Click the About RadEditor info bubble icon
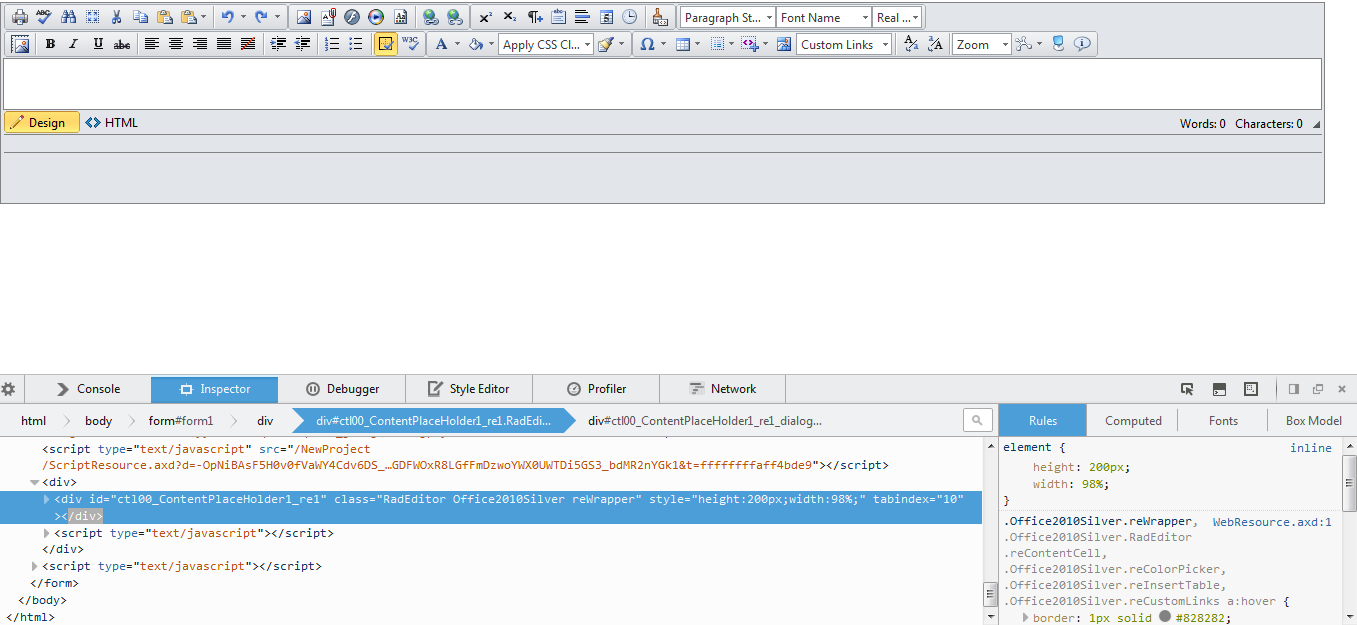Image resolution: width=1357 pixels, height=625 pixels. (x=1082, y=44)
